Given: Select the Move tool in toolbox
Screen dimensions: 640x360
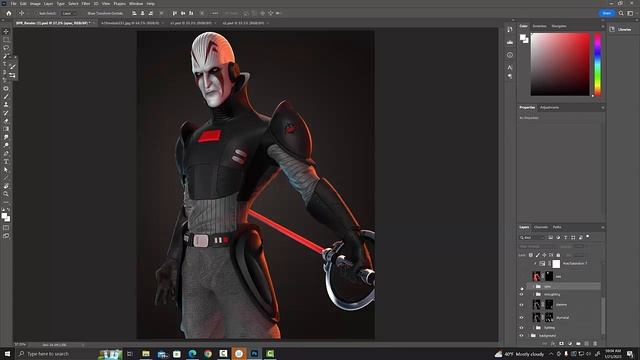Looking at the screenshot, I should [x=6, y=31].
